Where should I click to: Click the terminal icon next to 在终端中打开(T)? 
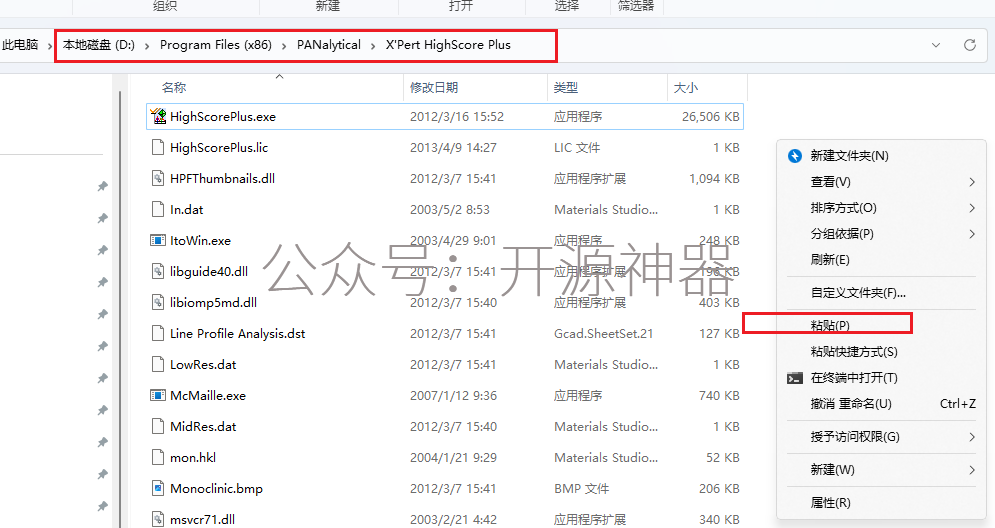(x=794, y=378)
